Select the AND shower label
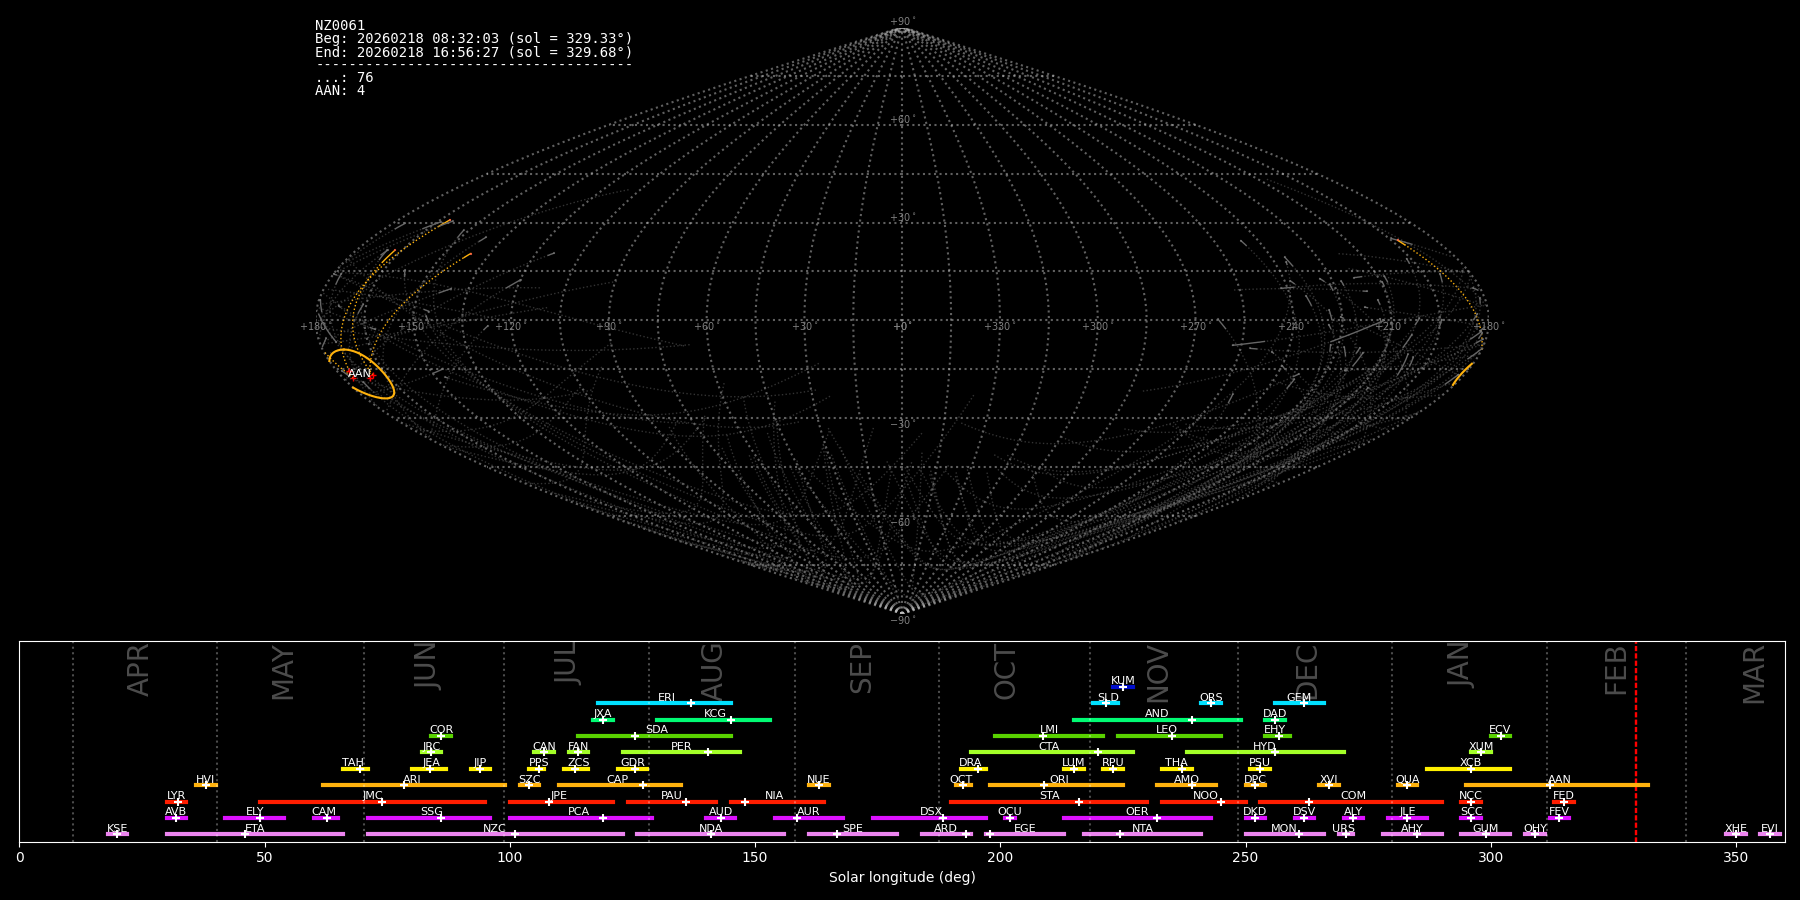The width and height of the screenshot is (1800, 900). [1157, 714]
